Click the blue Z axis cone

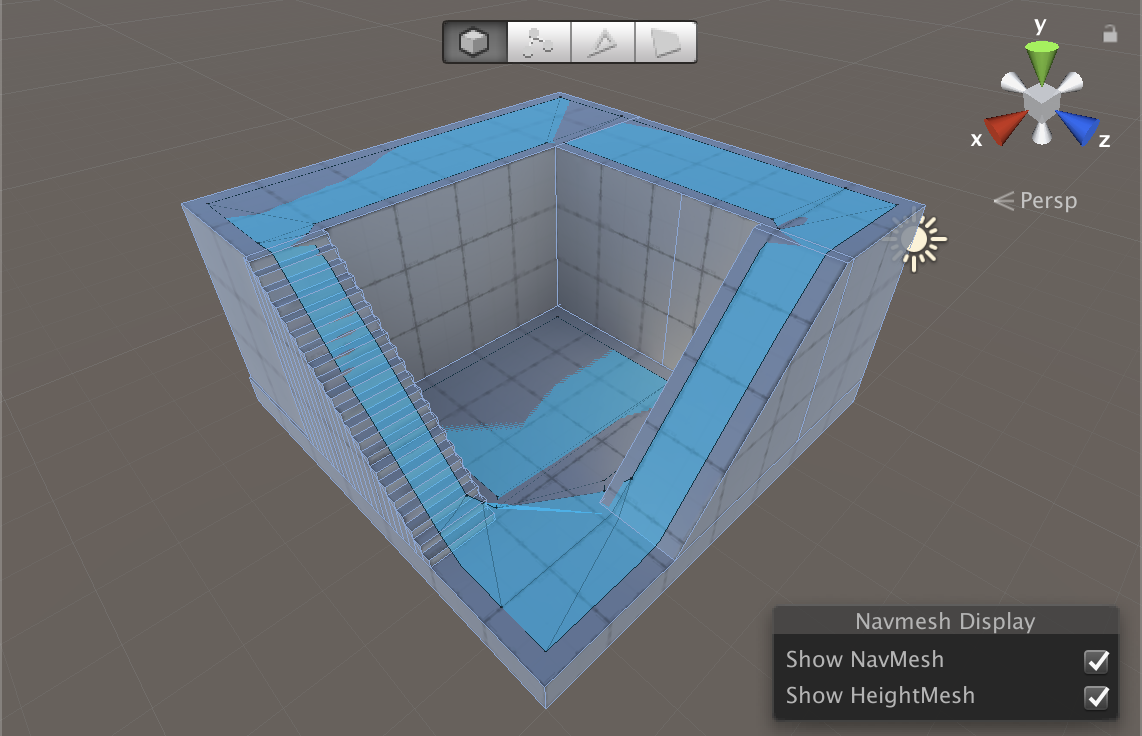pyautogui.click(x=1077, y=127)
